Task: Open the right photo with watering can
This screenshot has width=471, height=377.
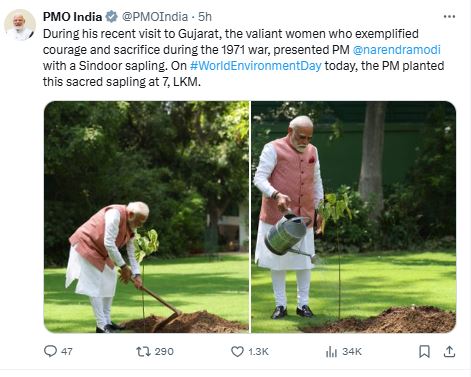Action: [354, 217]
